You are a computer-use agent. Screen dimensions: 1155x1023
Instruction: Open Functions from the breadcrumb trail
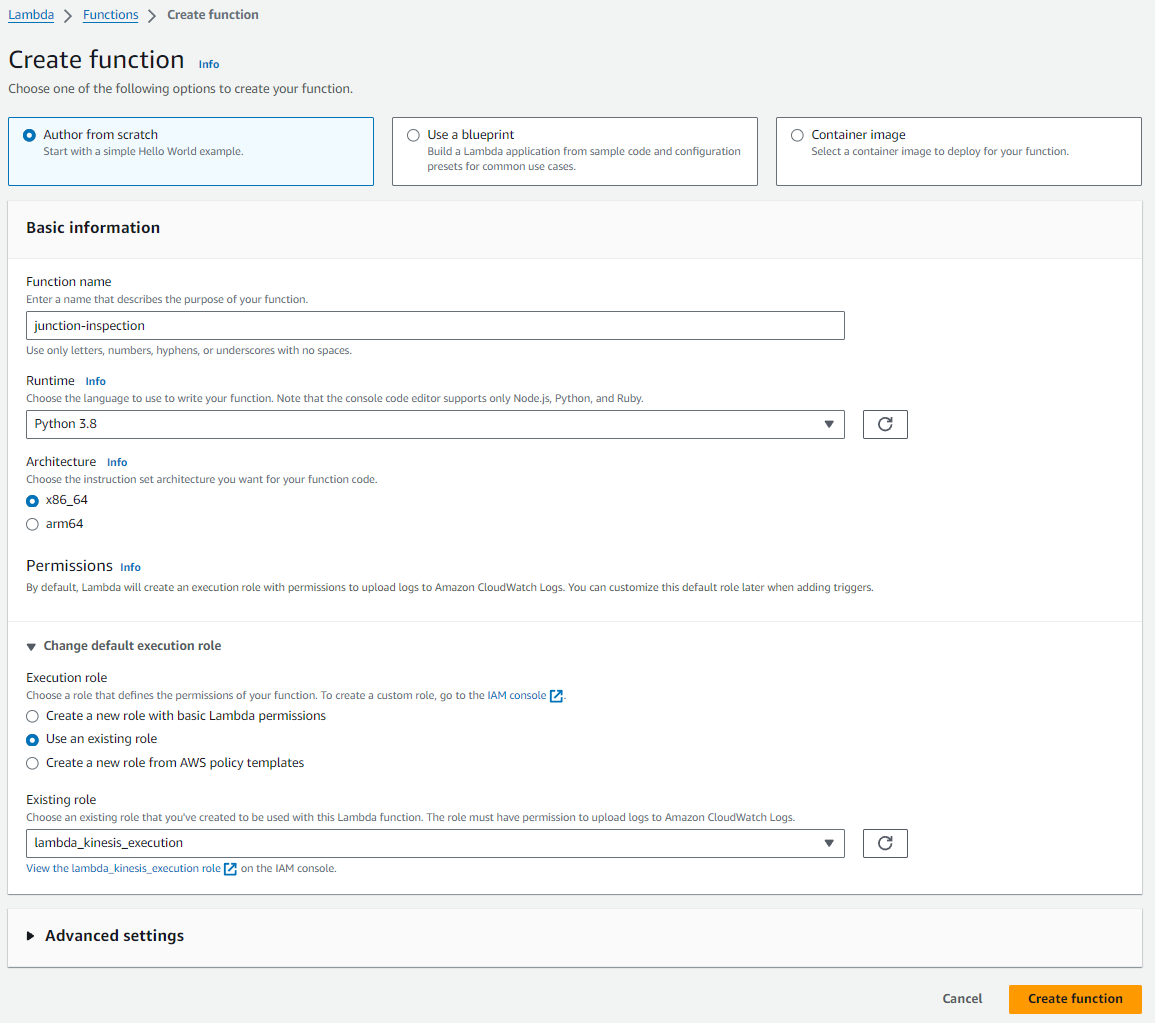point(110,14)
